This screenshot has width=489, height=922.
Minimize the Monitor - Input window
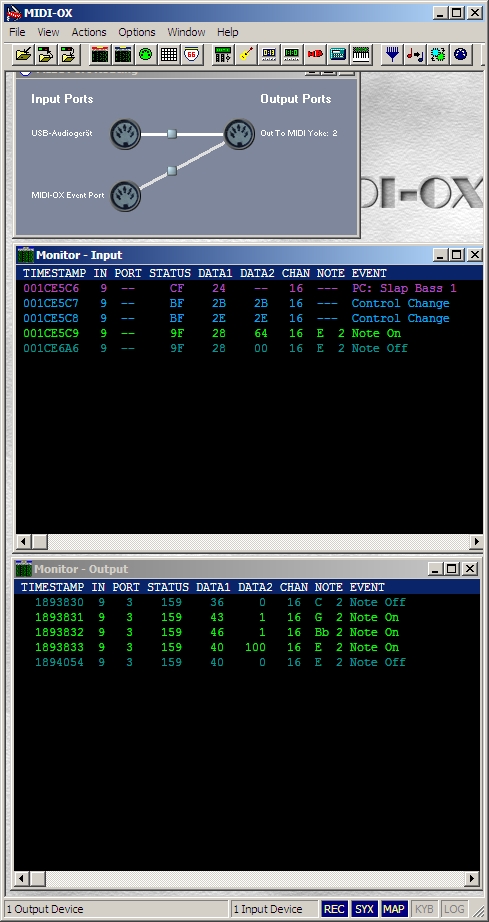(441, 255)
